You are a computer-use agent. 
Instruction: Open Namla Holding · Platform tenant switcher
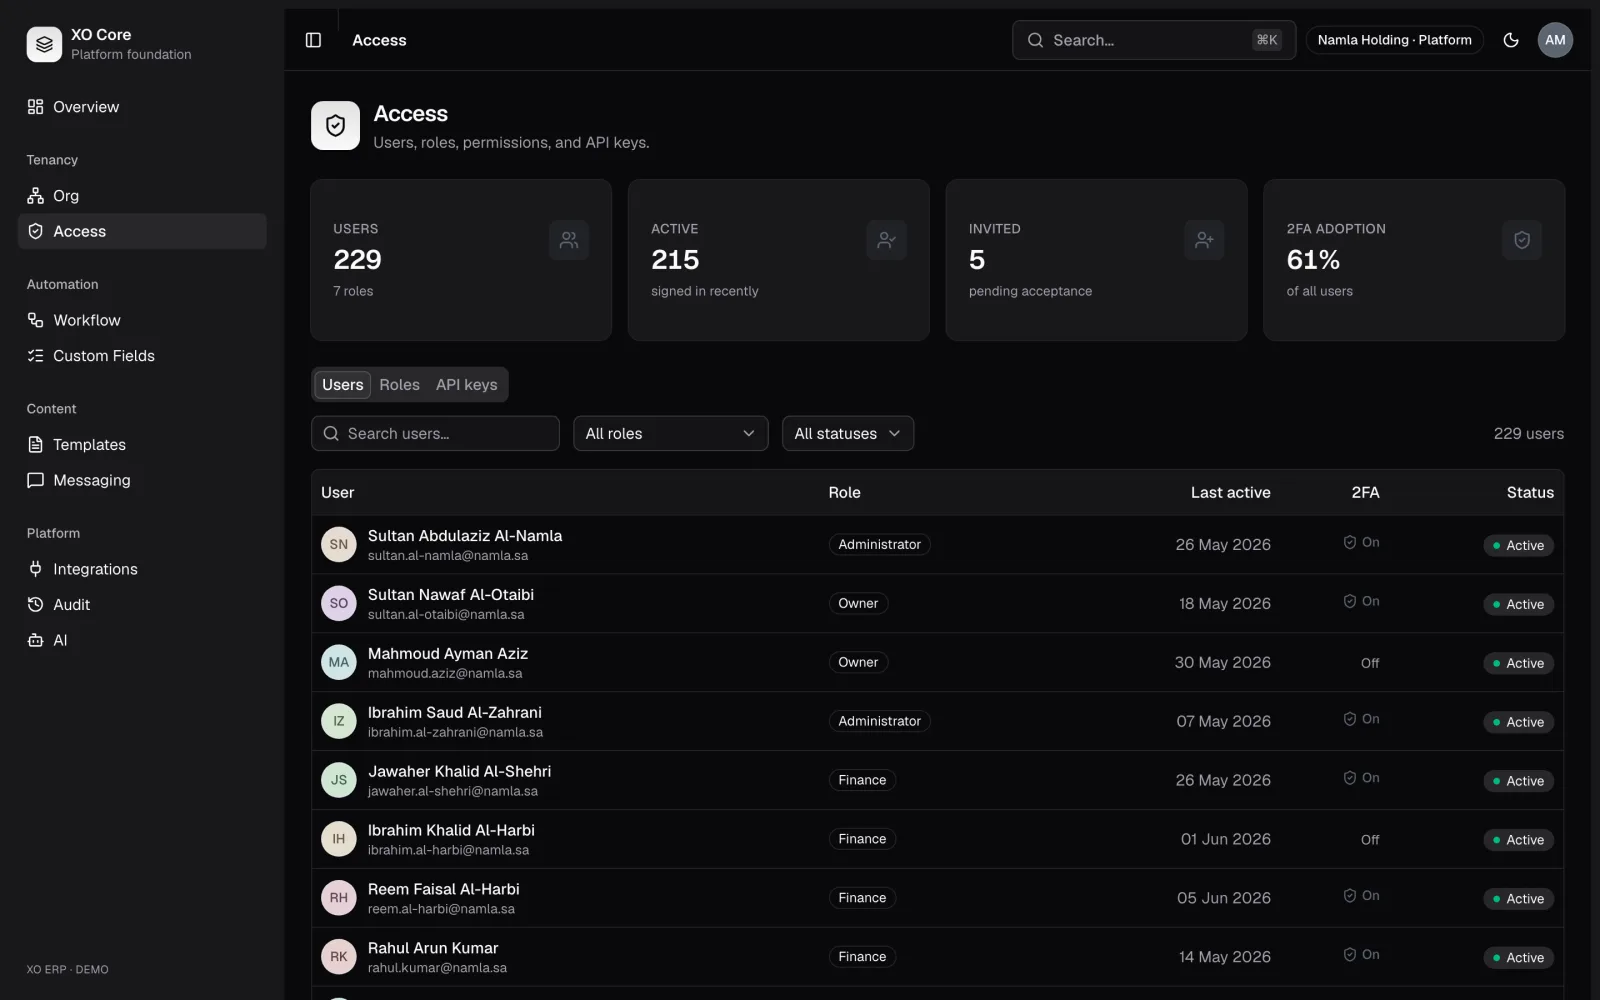tap(1394, 40)
